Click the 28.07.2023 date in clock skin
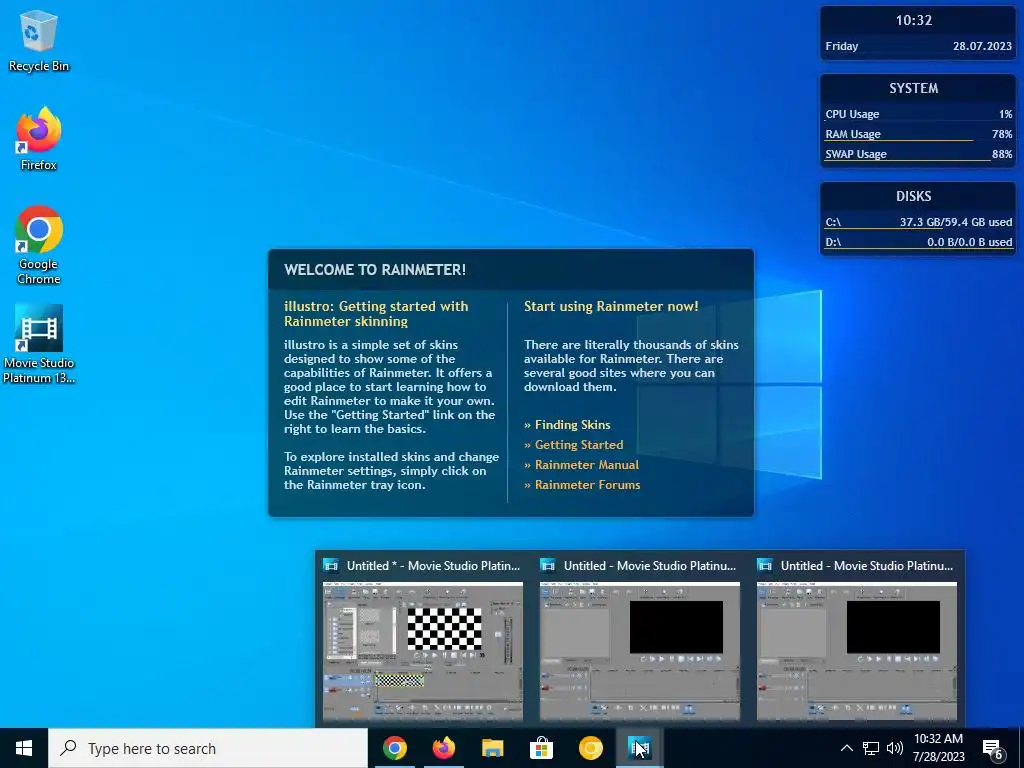 click(x=982, y=46)
